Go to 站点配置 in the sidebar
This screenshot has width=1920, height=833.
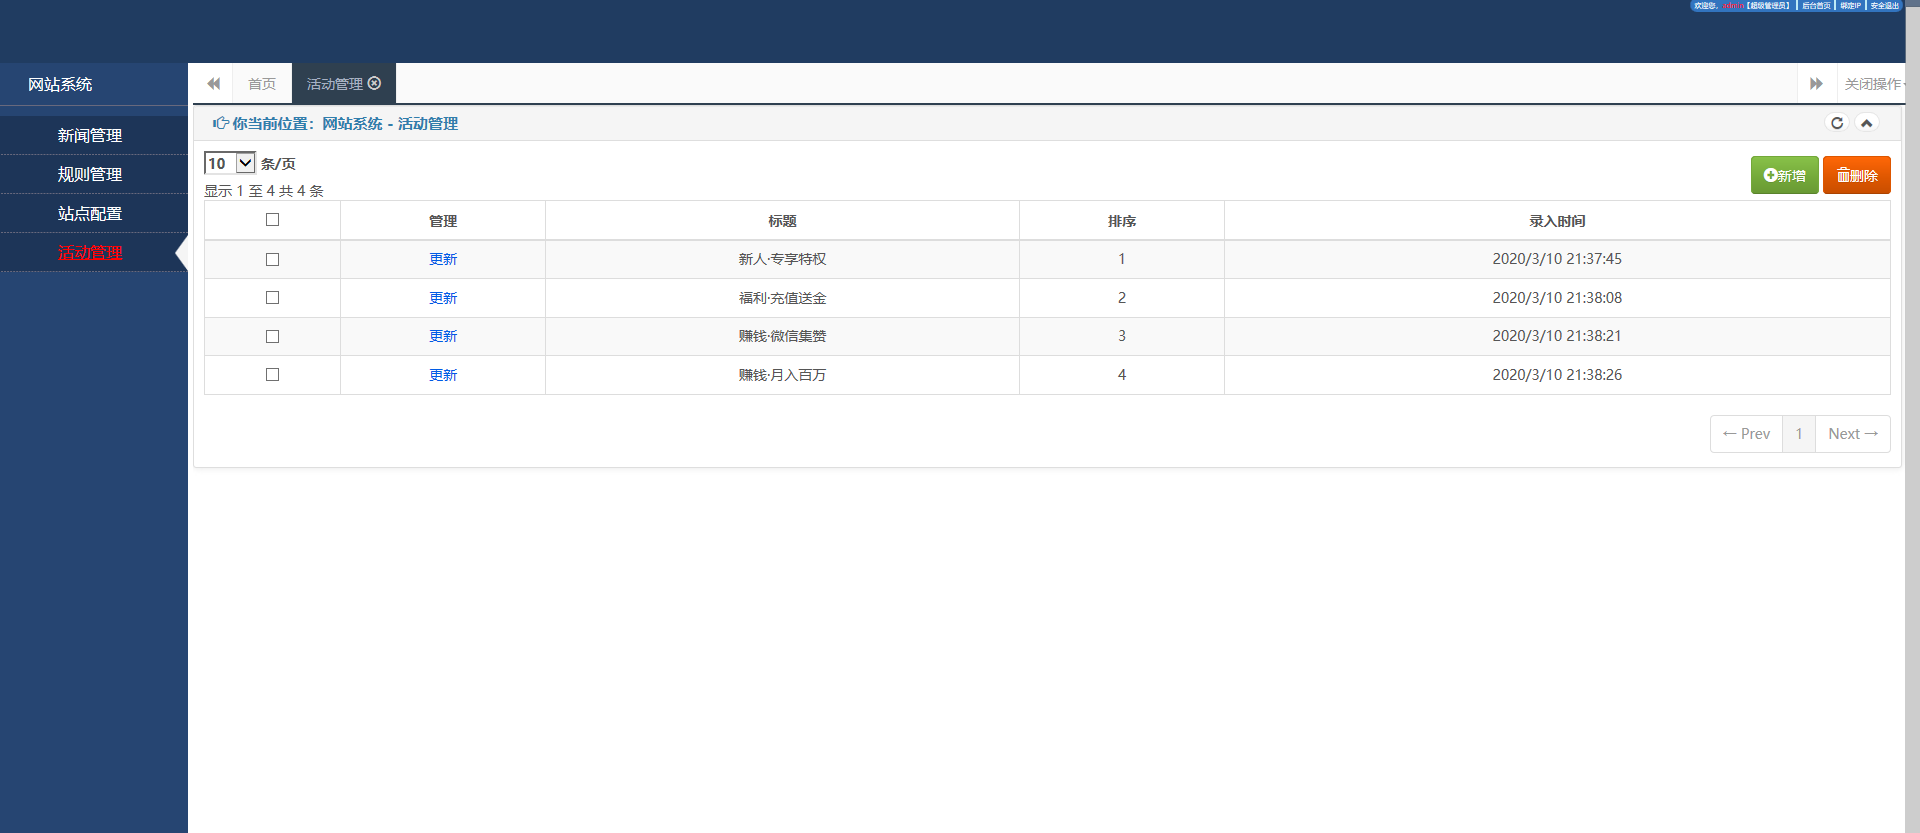90,213
